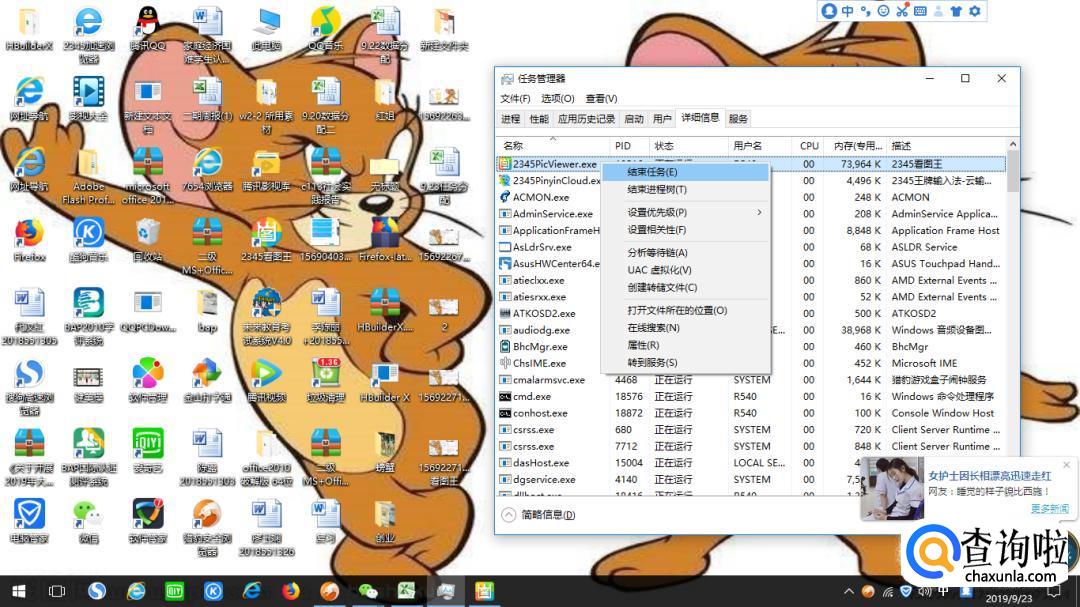Screen dimensions: 1080x607
Task: Open the HBuilderX desktop icon at top-left
Action: click(x=29, y=30)
